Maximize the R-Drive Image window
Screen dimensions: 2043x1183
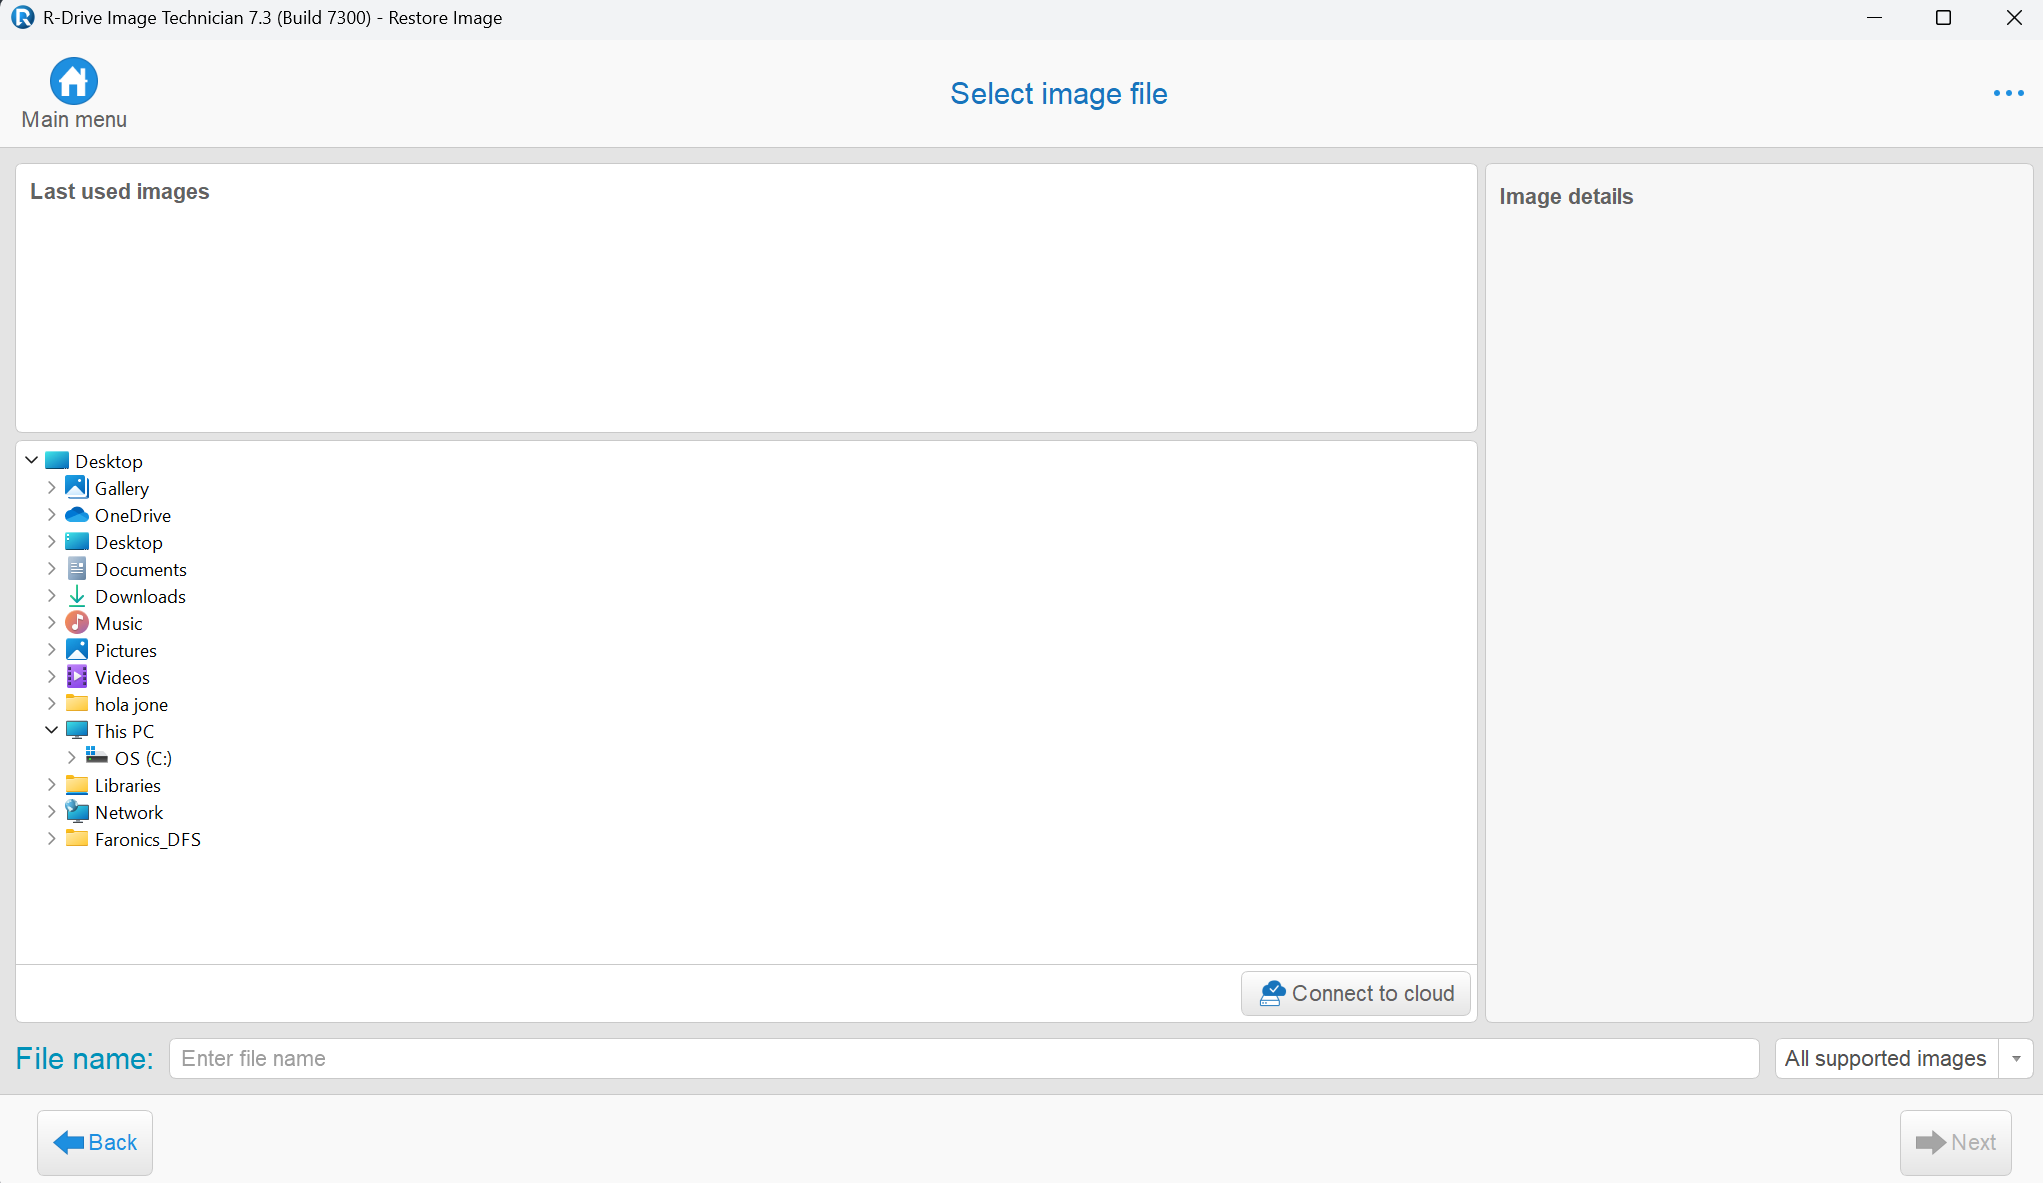pos(1943,18)
